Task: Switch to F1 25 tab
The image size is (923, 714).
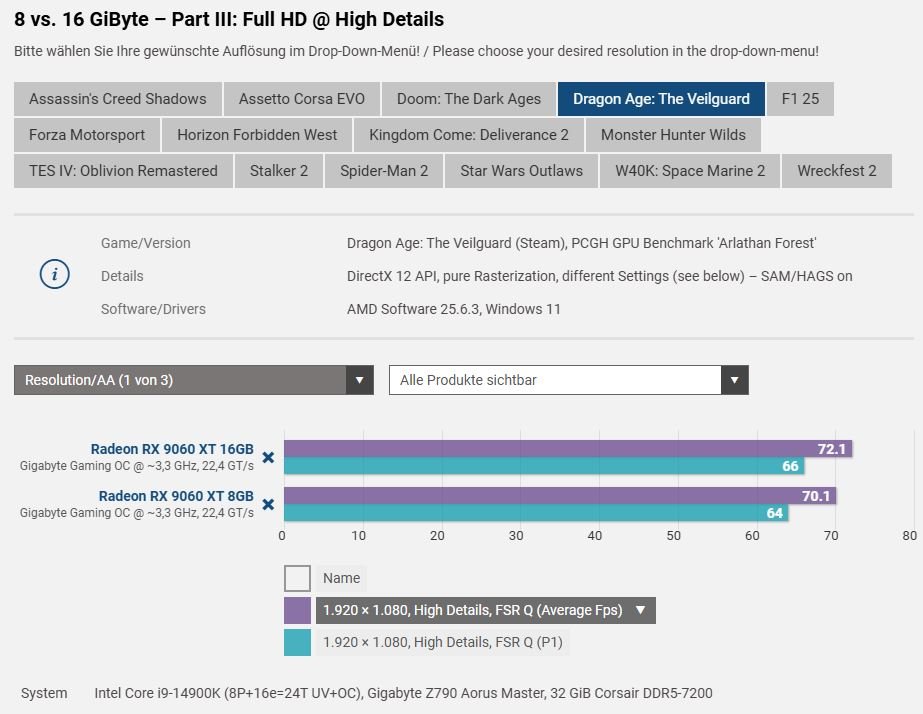Action: (x=800, y=99)
